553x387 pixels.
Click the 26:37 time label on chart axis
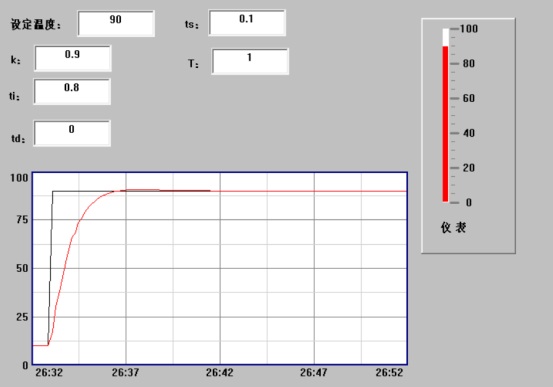tap(126, 373)
